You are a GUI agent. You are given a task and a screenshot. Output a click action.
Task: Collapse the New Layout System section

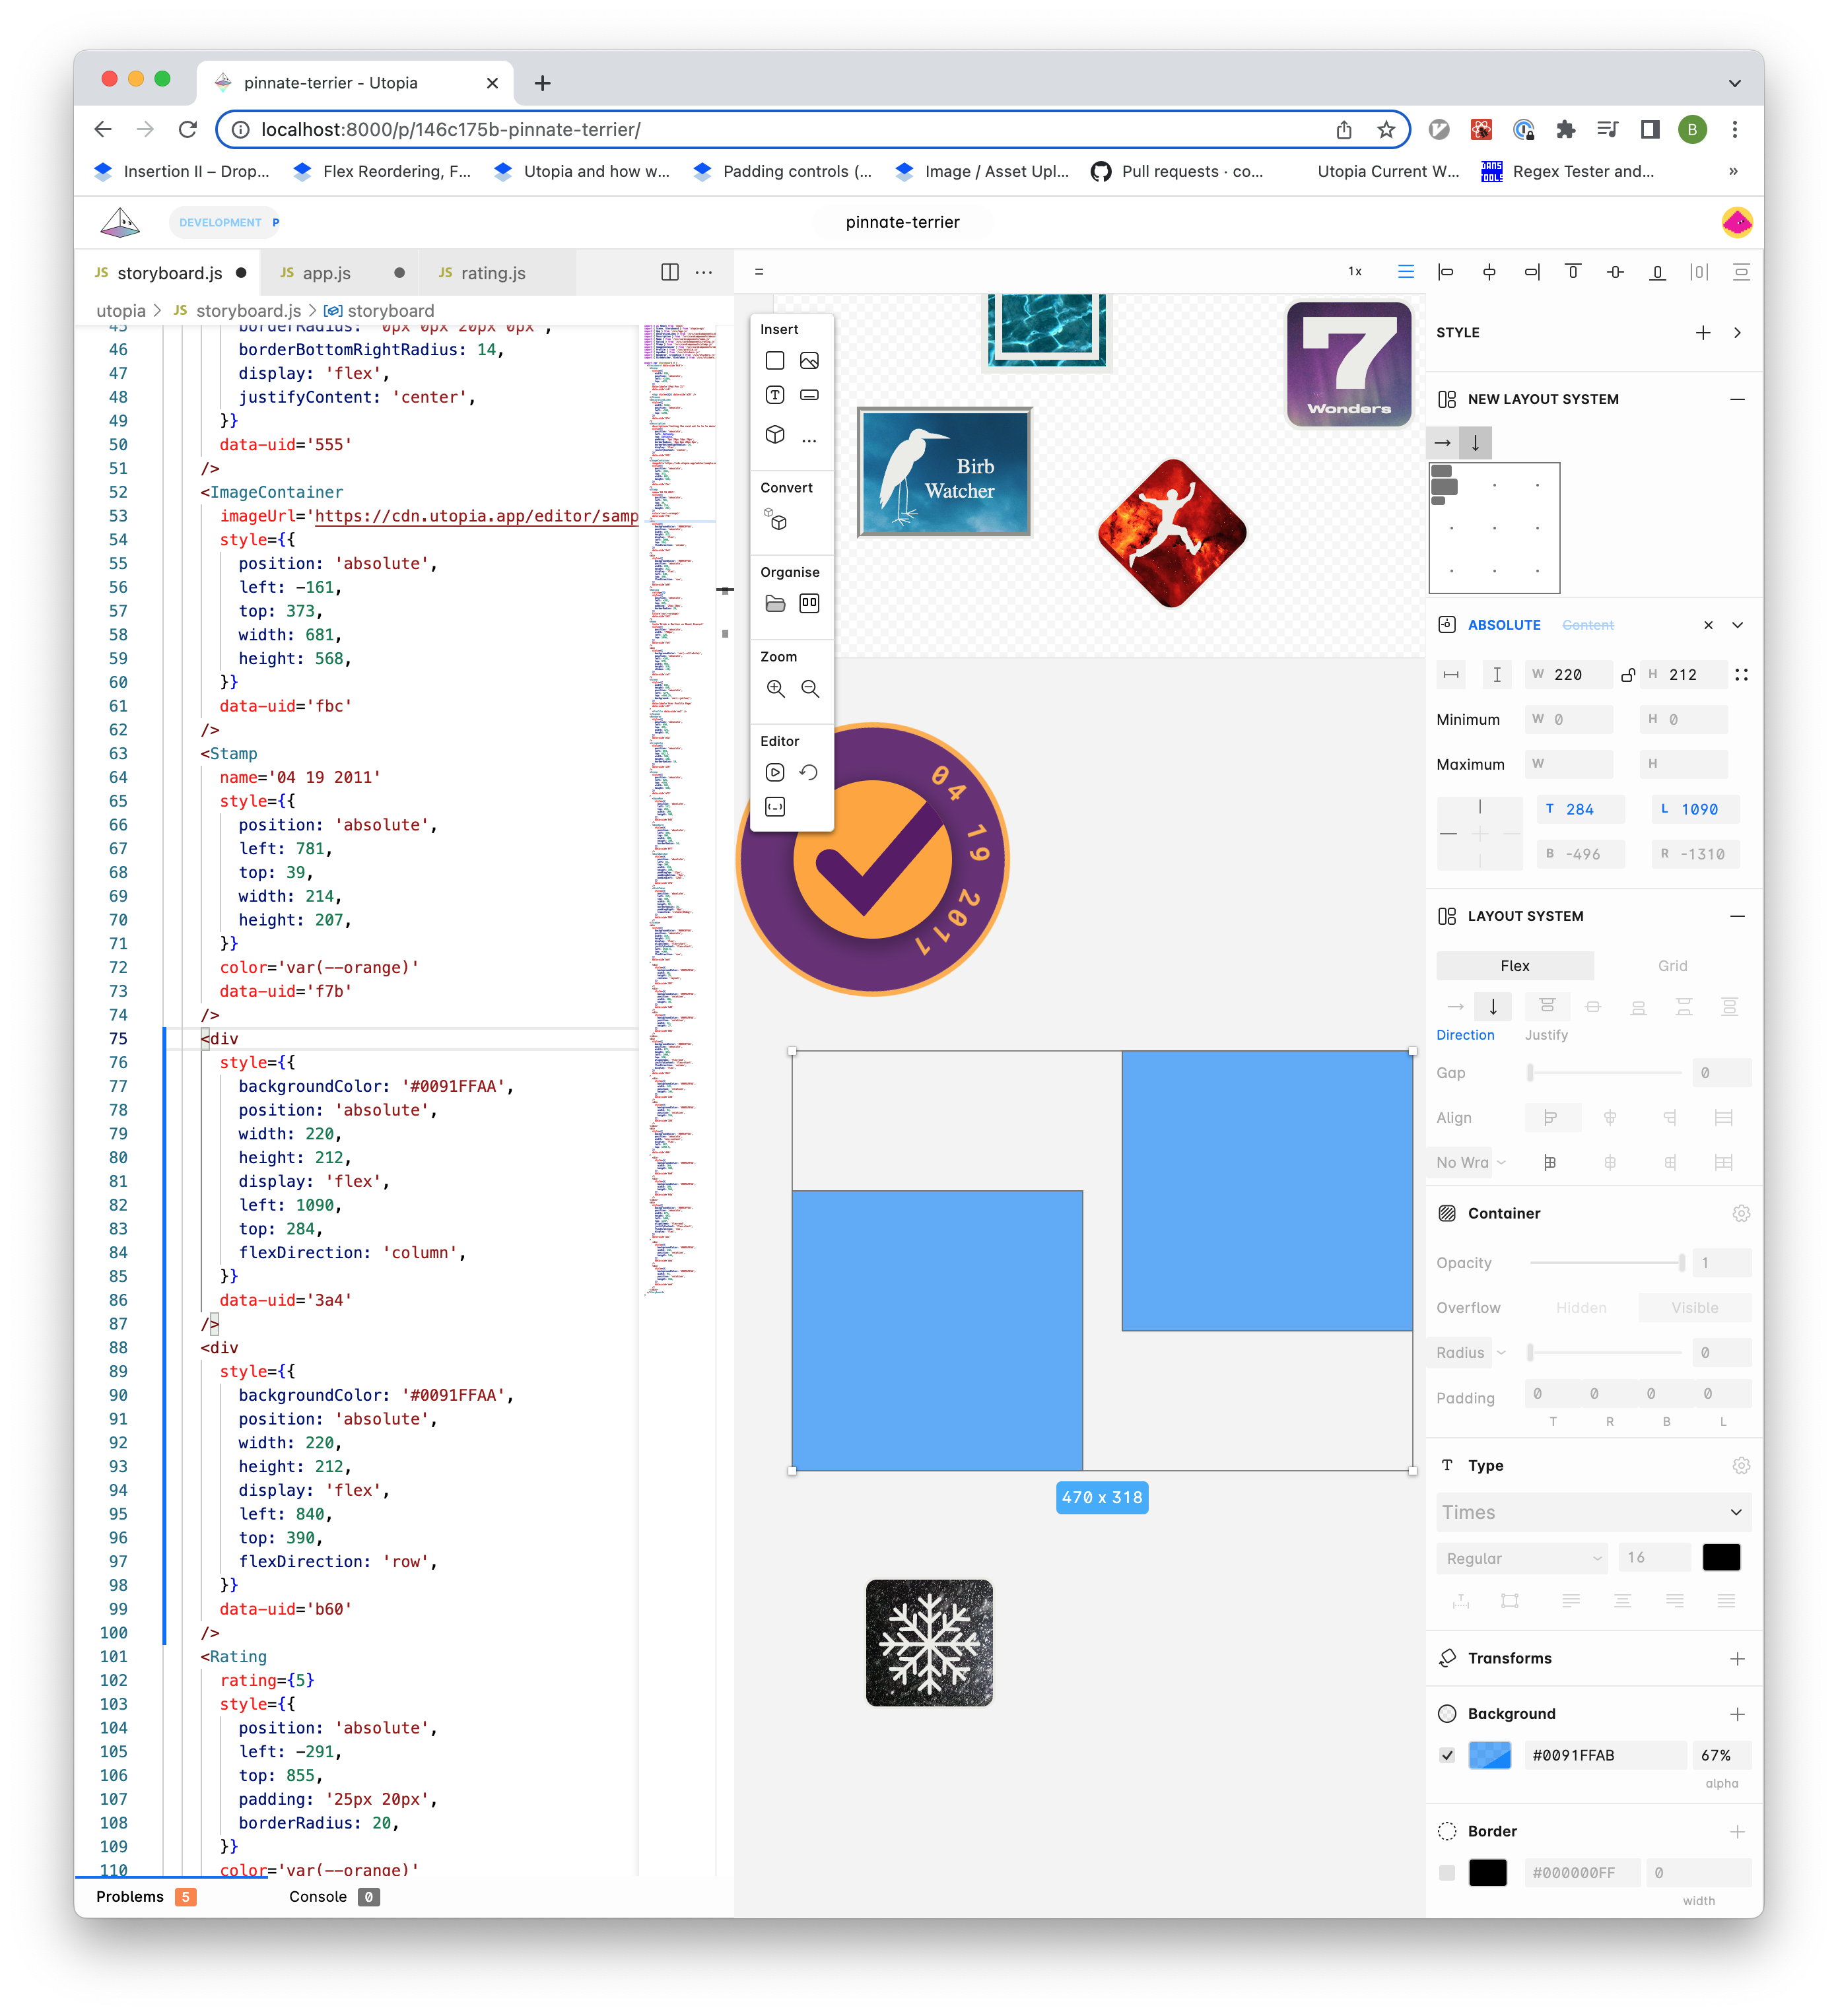tap(1737, 398)
